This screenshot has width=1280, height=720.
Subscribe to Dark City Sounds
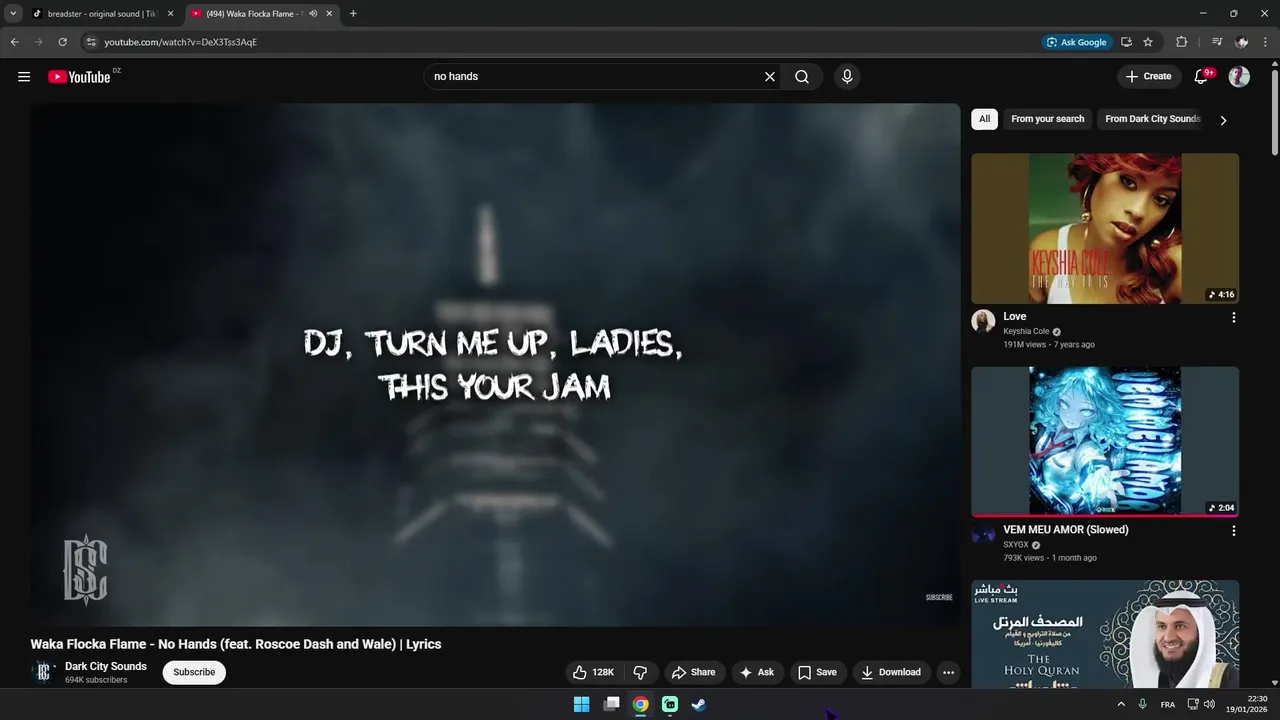(194, 672)
